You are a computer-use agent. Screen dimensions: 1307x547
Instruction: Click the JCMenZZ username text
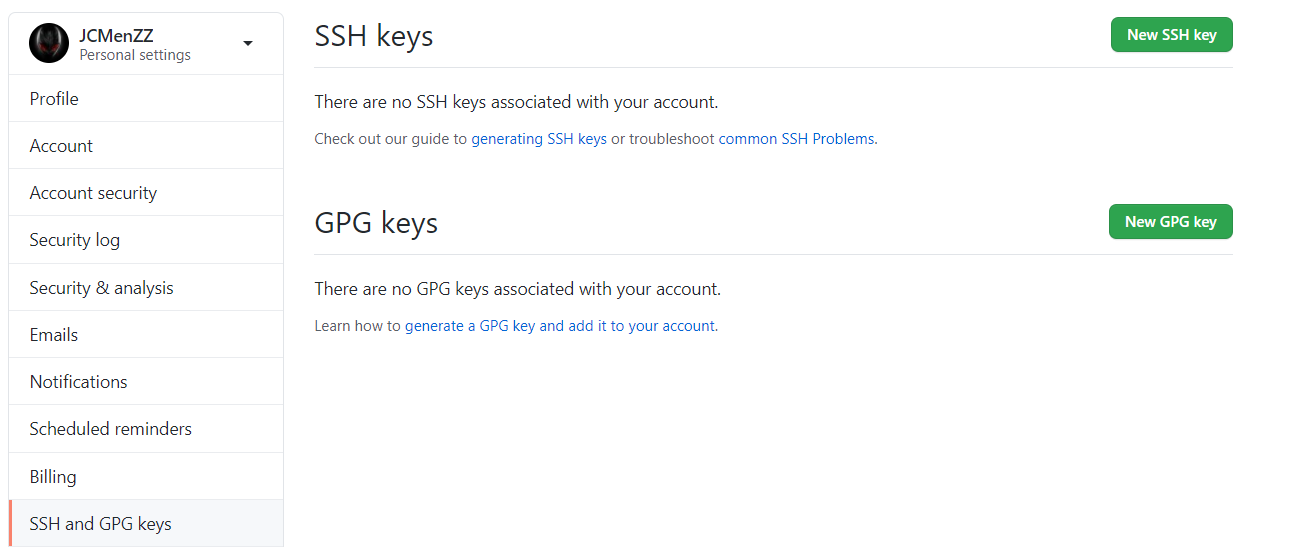pos(116,36)
